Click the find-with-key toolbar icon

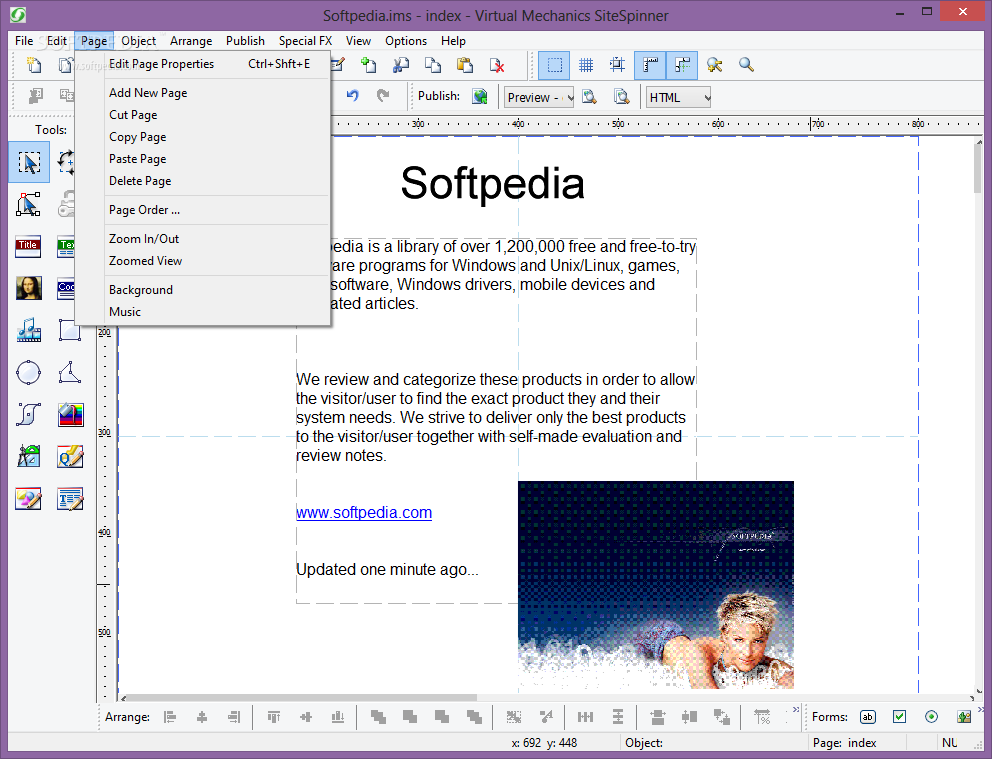point(714,65)
